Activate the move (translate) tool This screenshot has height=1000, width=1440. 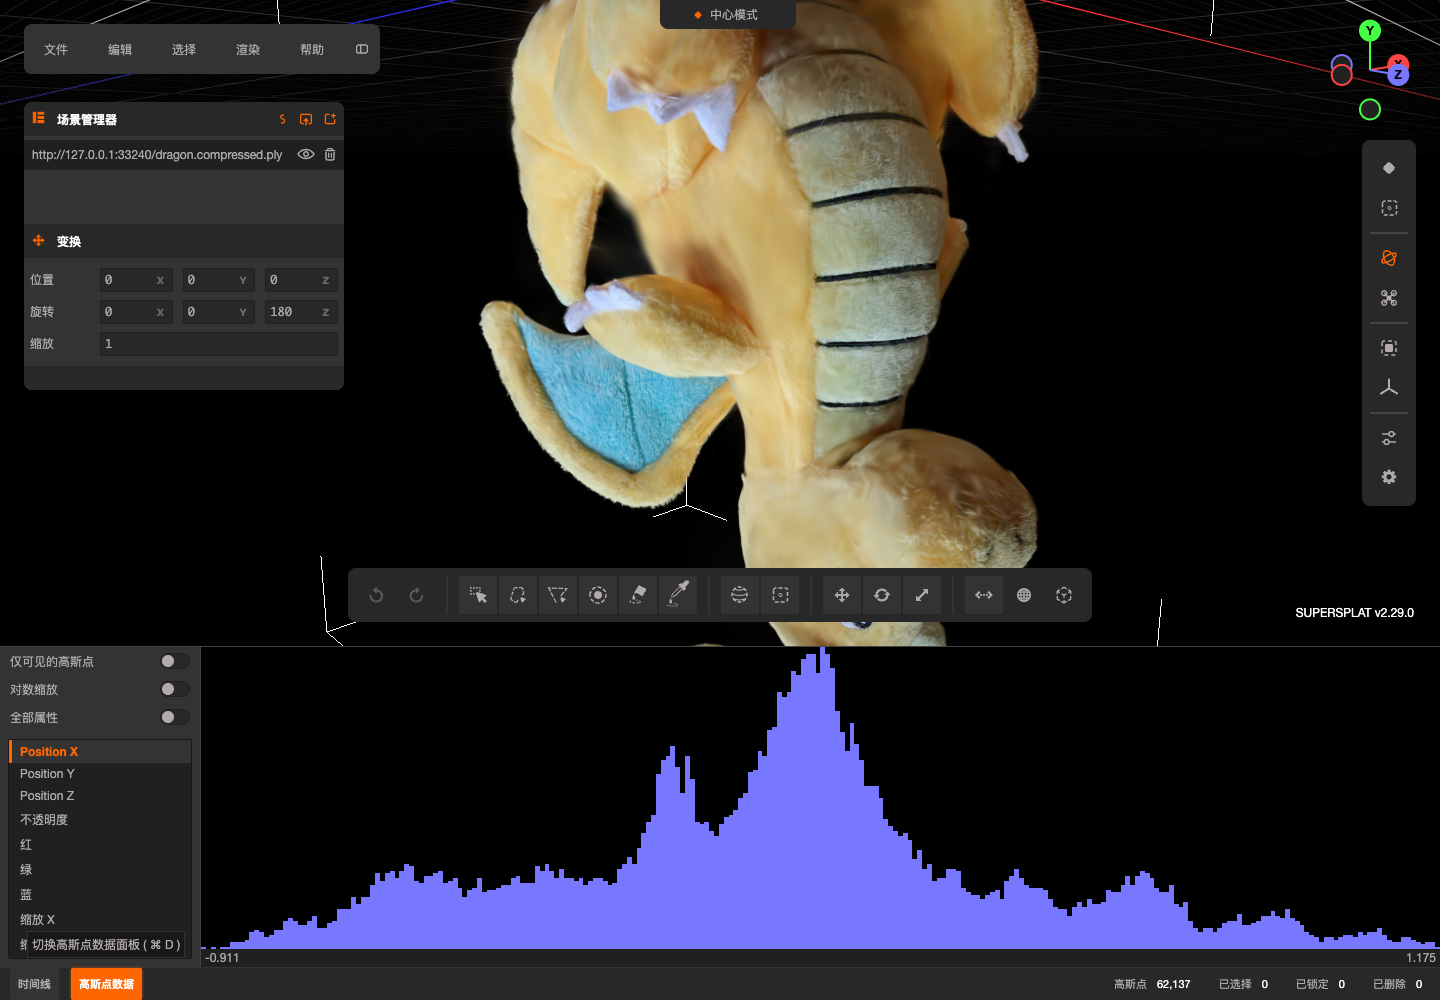pos(842,595)
